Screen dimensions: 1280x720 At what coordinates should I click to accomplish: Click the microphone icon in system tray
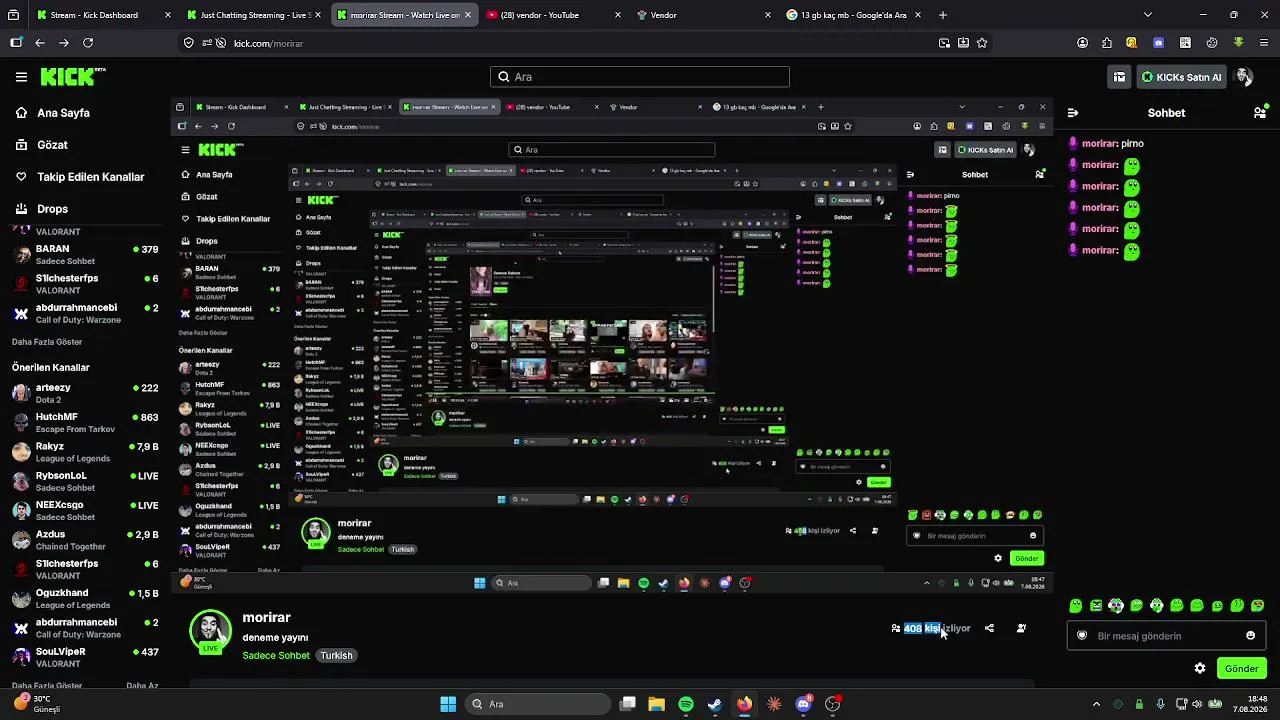[1160, 704]
